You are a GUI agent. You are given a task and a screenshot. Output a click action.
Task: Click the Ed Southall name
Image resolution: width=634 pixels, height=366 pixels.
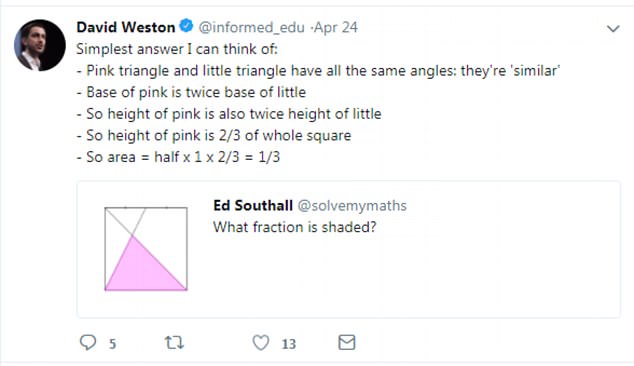[253, 205]
